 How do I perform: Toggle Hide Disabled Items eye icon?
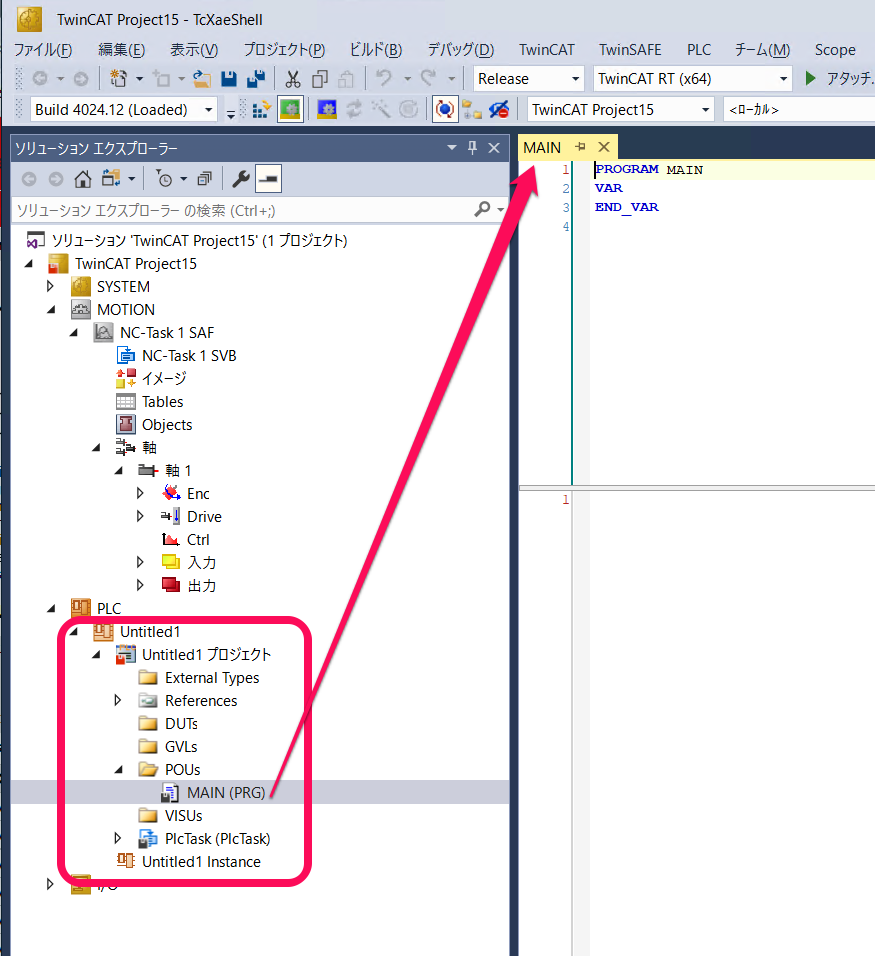click(x=499, y=110)
